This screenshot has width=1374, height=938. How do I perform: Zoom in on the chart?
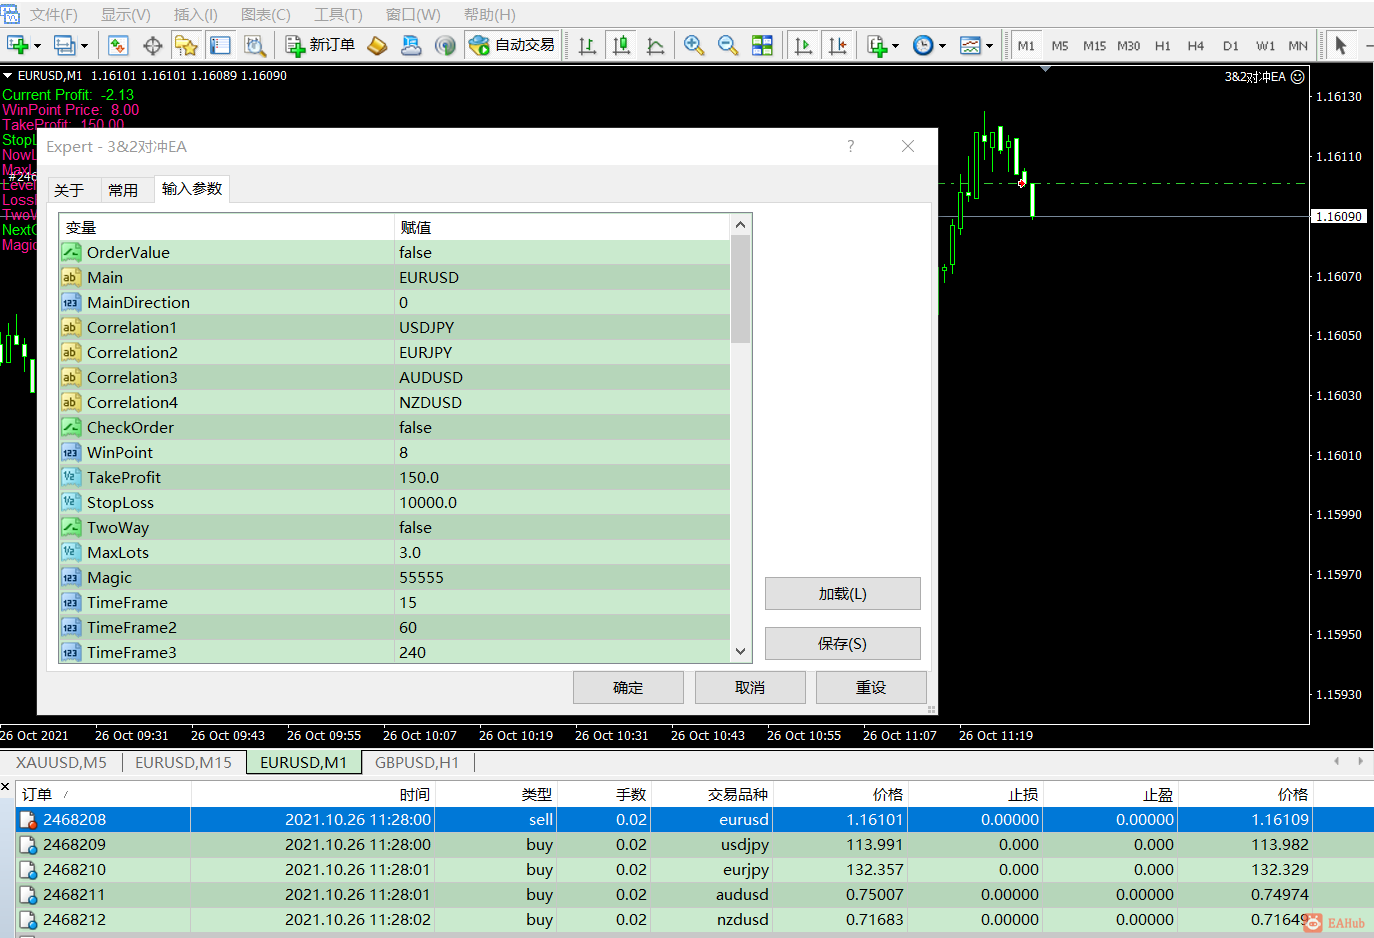(694, 45)
